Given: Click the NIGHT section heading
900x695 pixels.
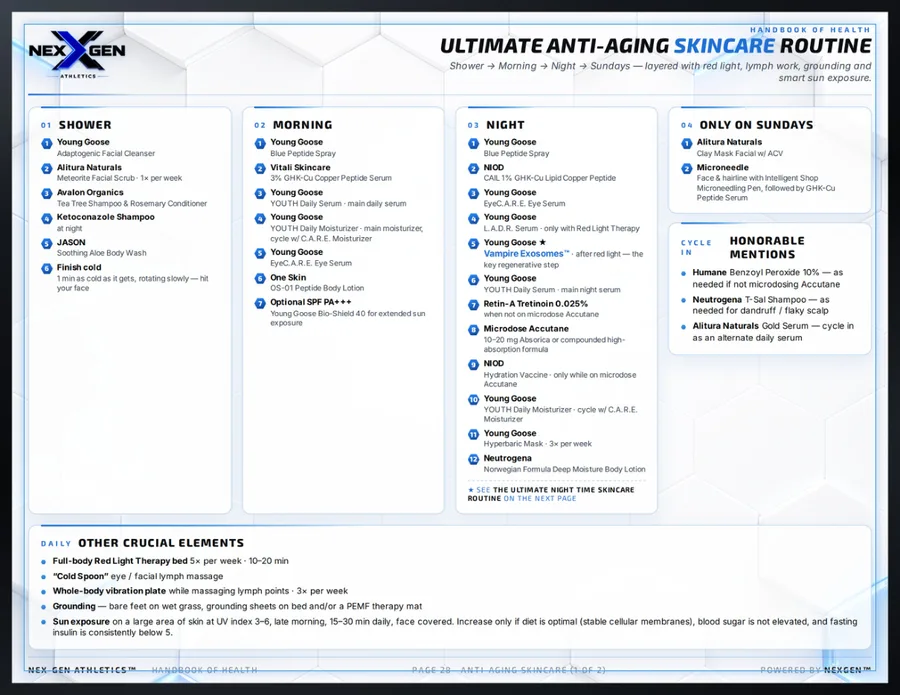Looking at the screenshot, I should (x=505, y=125).
